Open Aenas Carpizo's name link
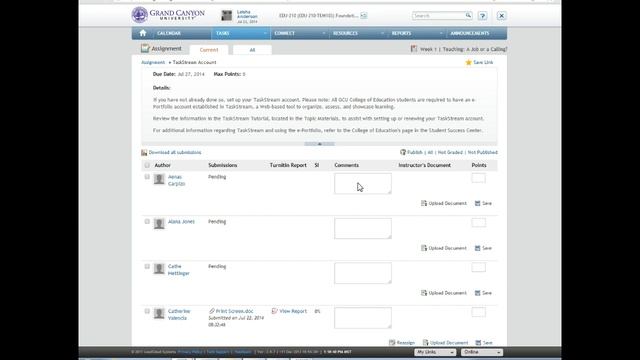 176,180
